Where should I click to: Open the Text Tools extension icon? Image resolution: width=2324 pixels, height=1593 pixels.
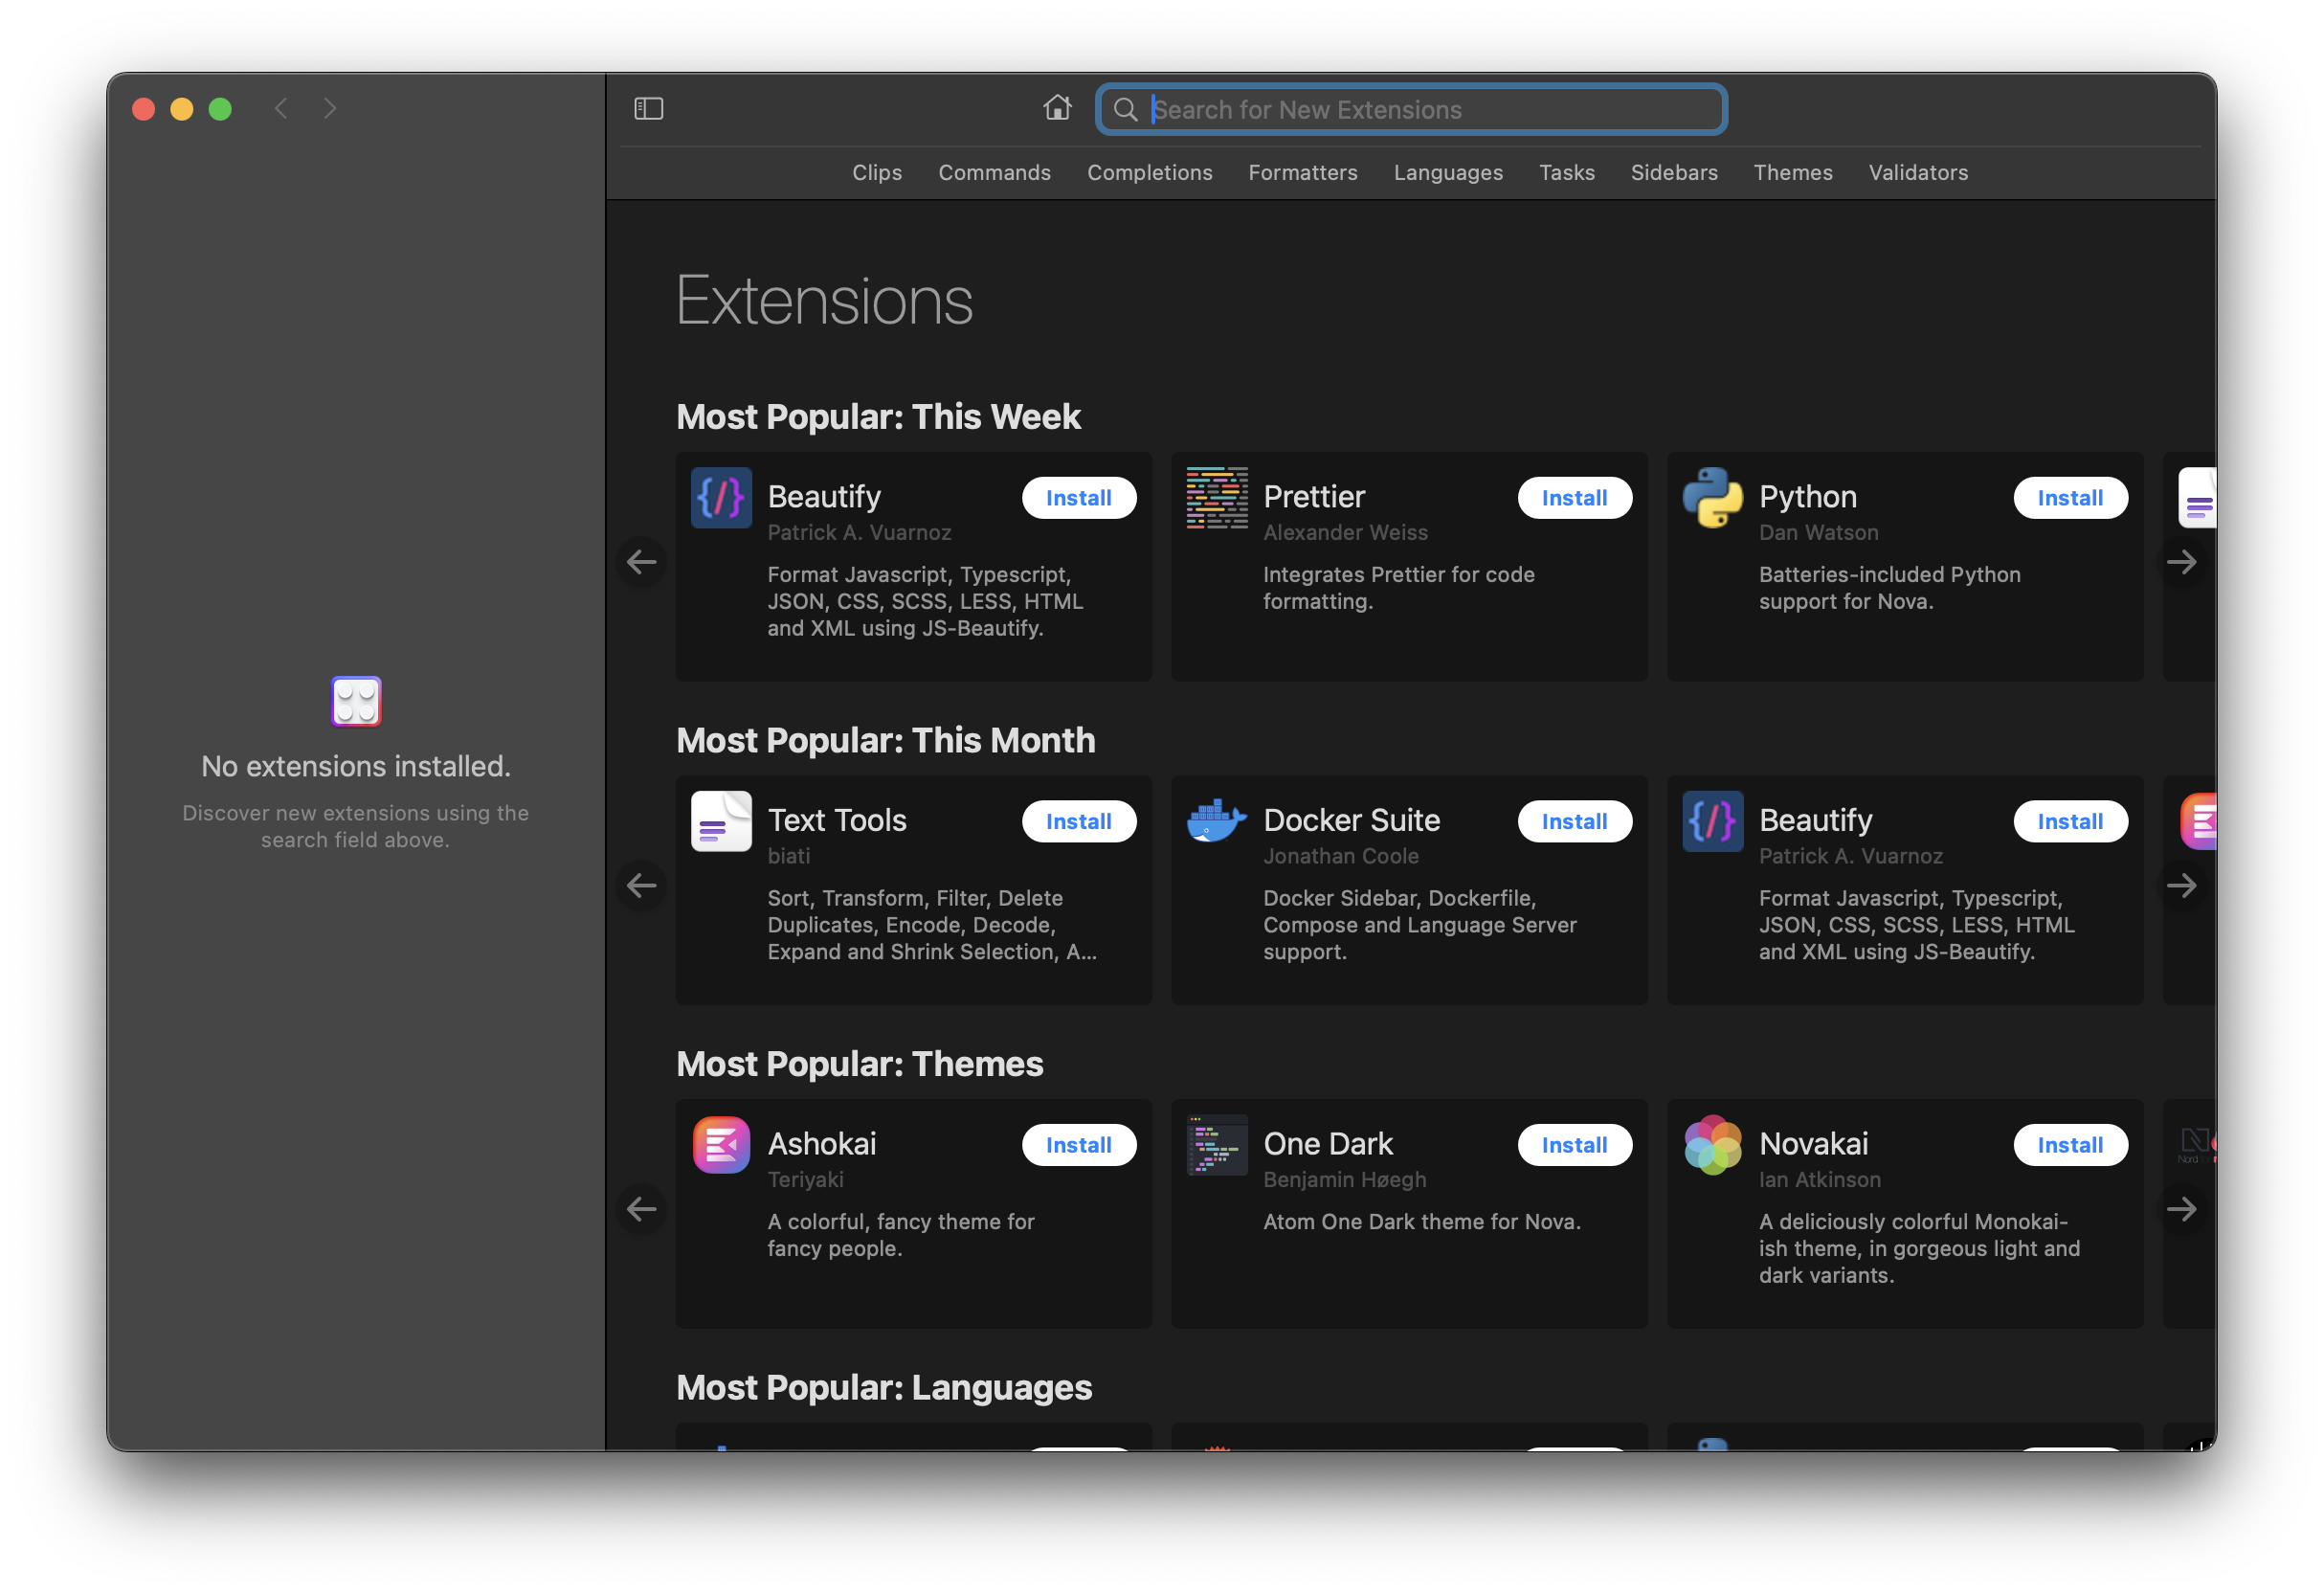click(x=721, y=821)
